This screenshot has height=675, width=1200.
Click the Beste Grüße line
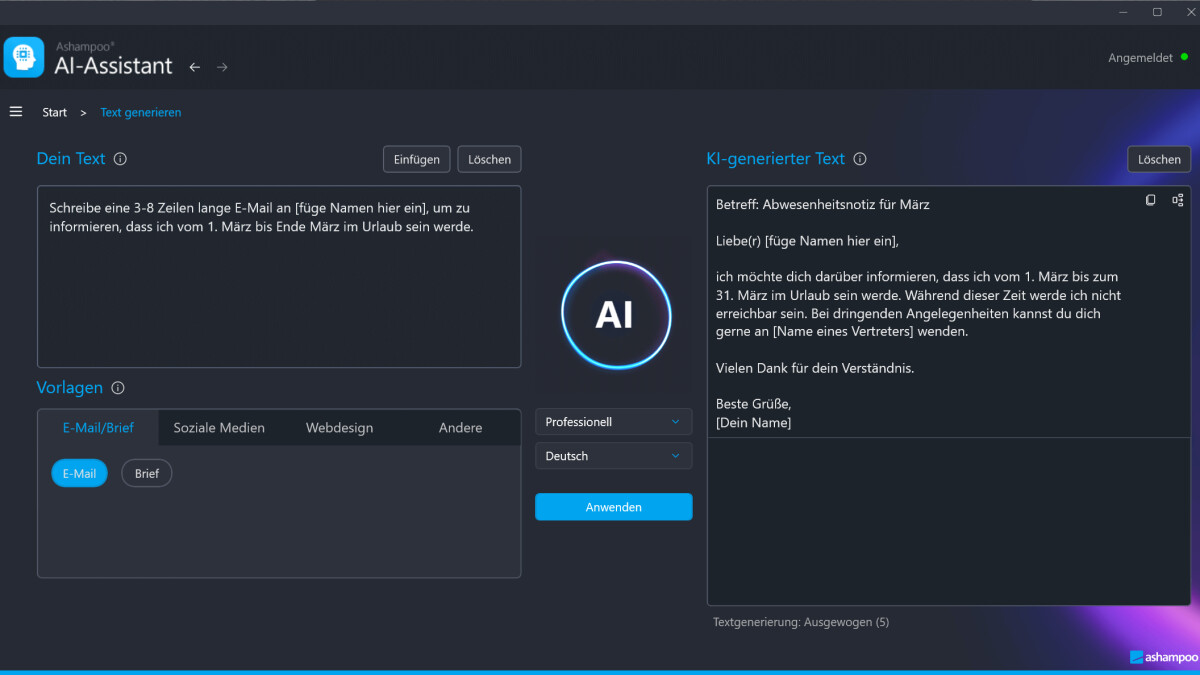(x=754, y=404)
